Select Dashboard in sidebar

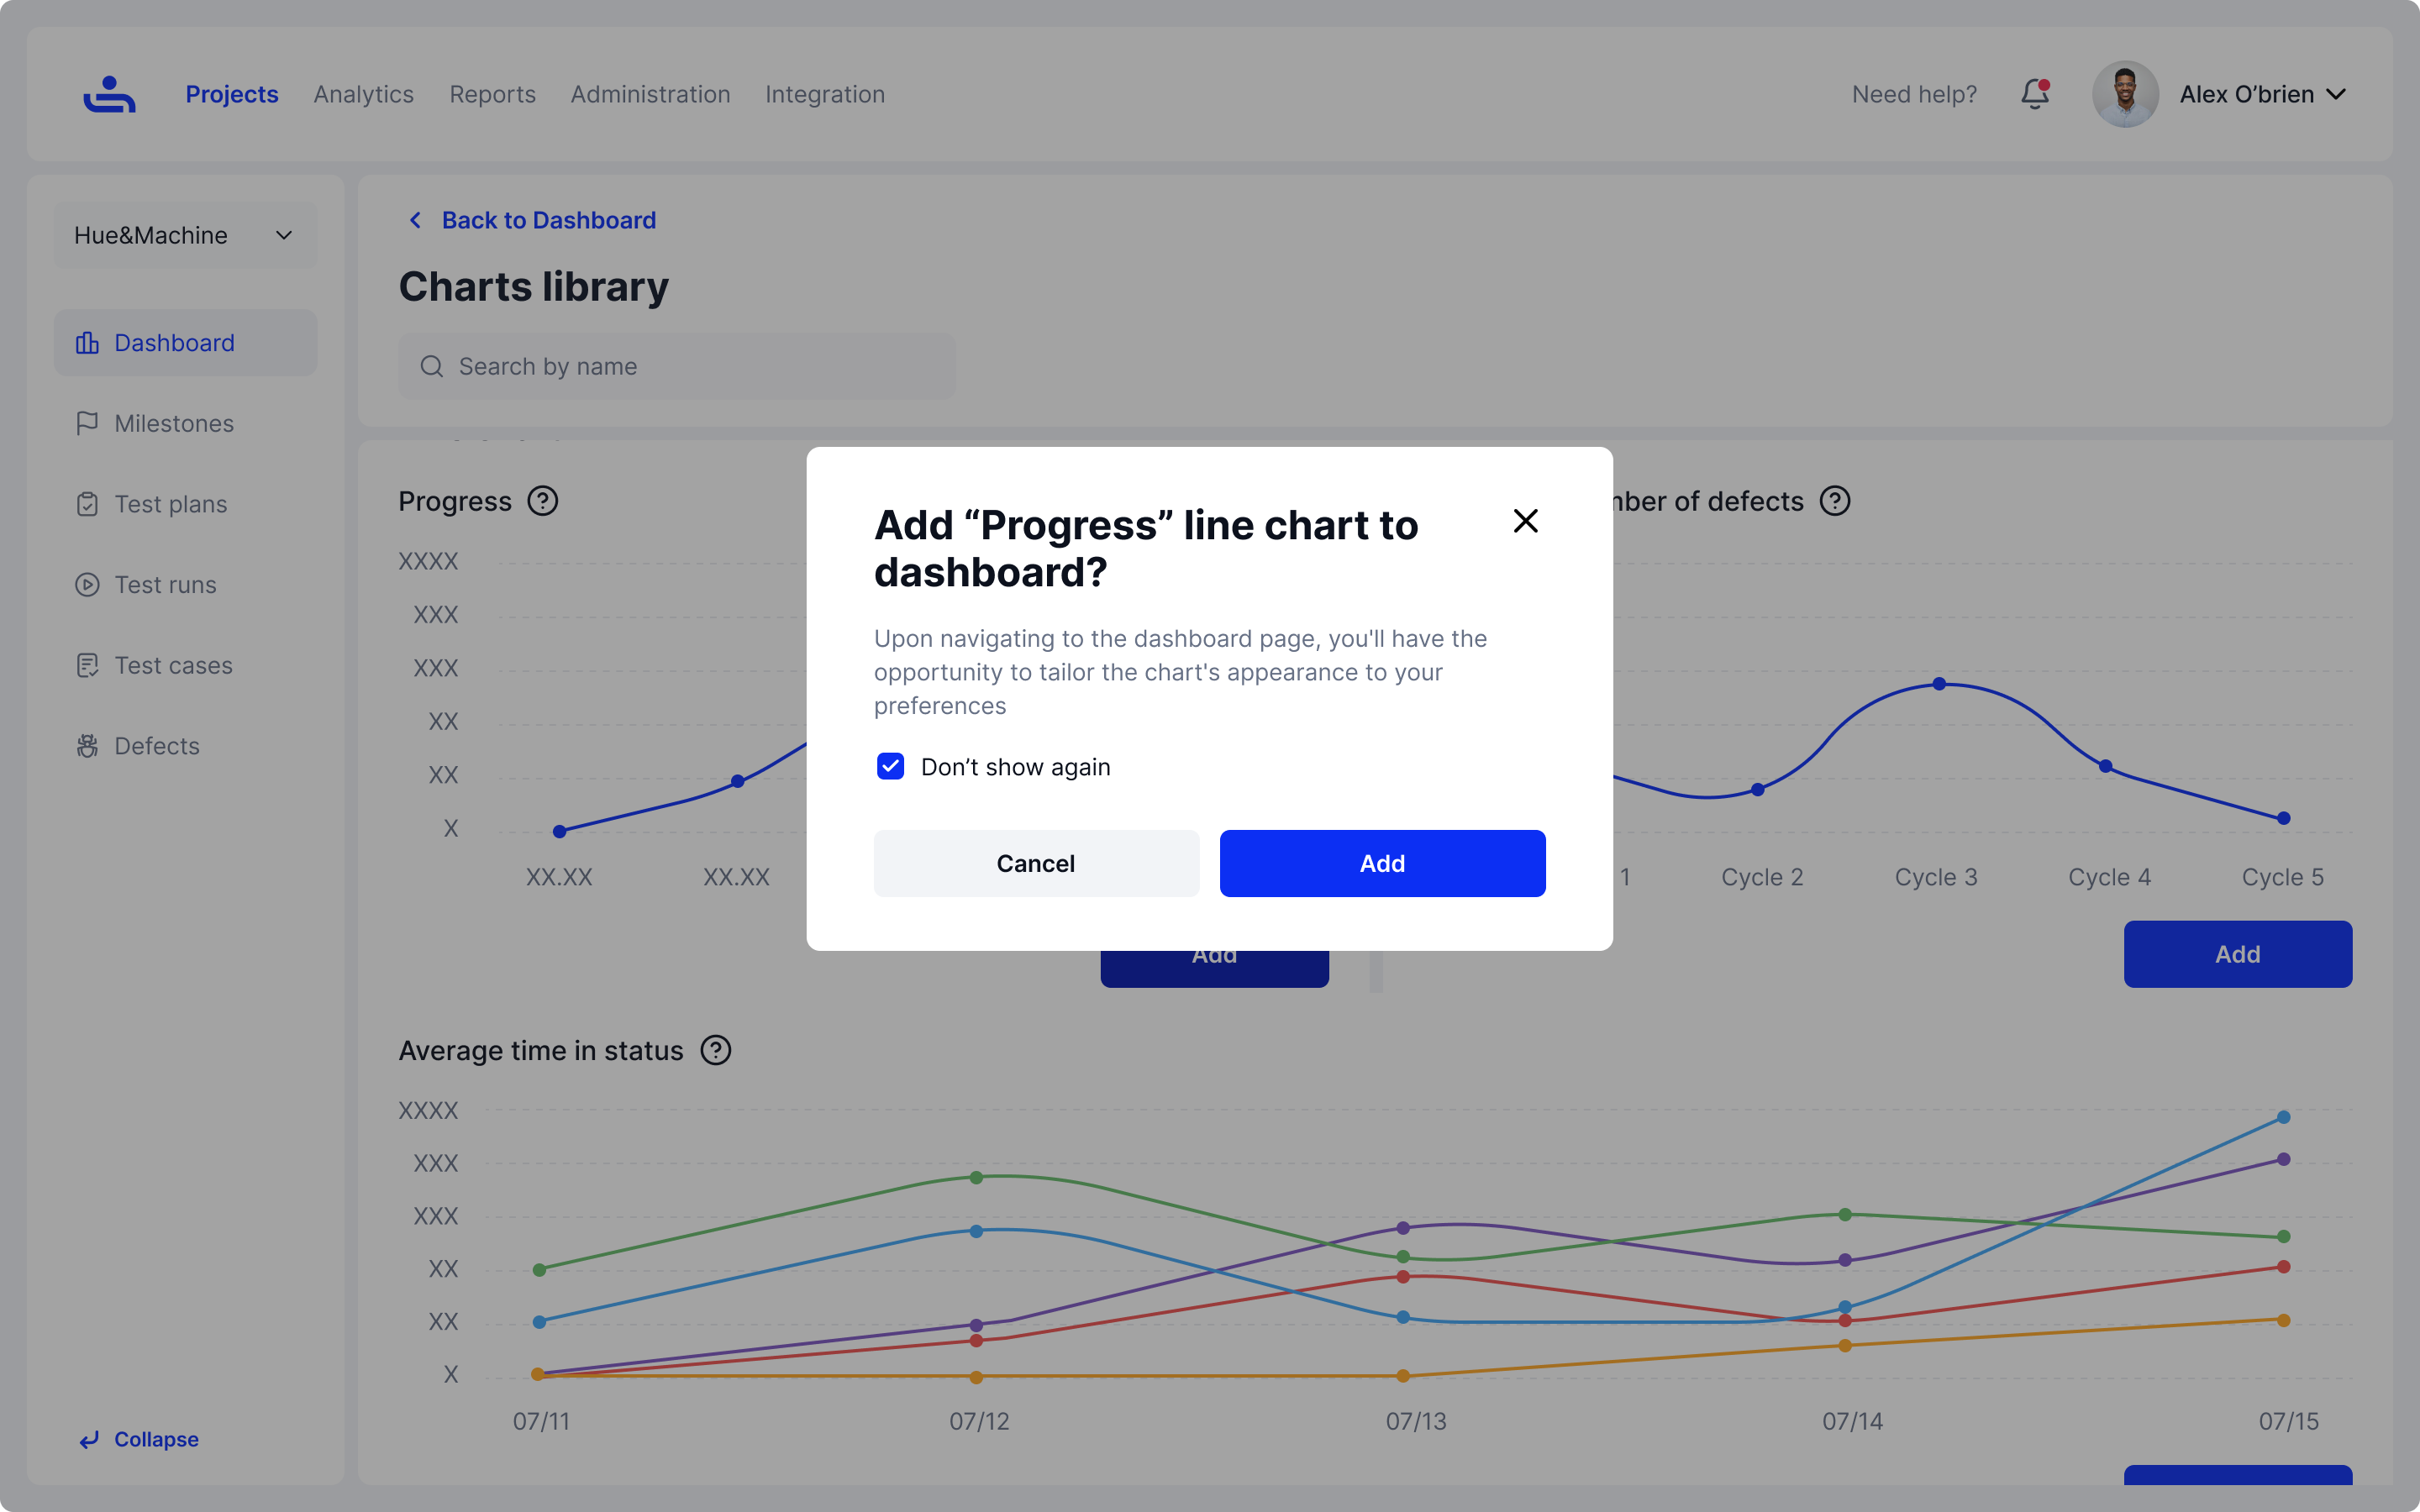pyautogui.click(x=186, y=343)
